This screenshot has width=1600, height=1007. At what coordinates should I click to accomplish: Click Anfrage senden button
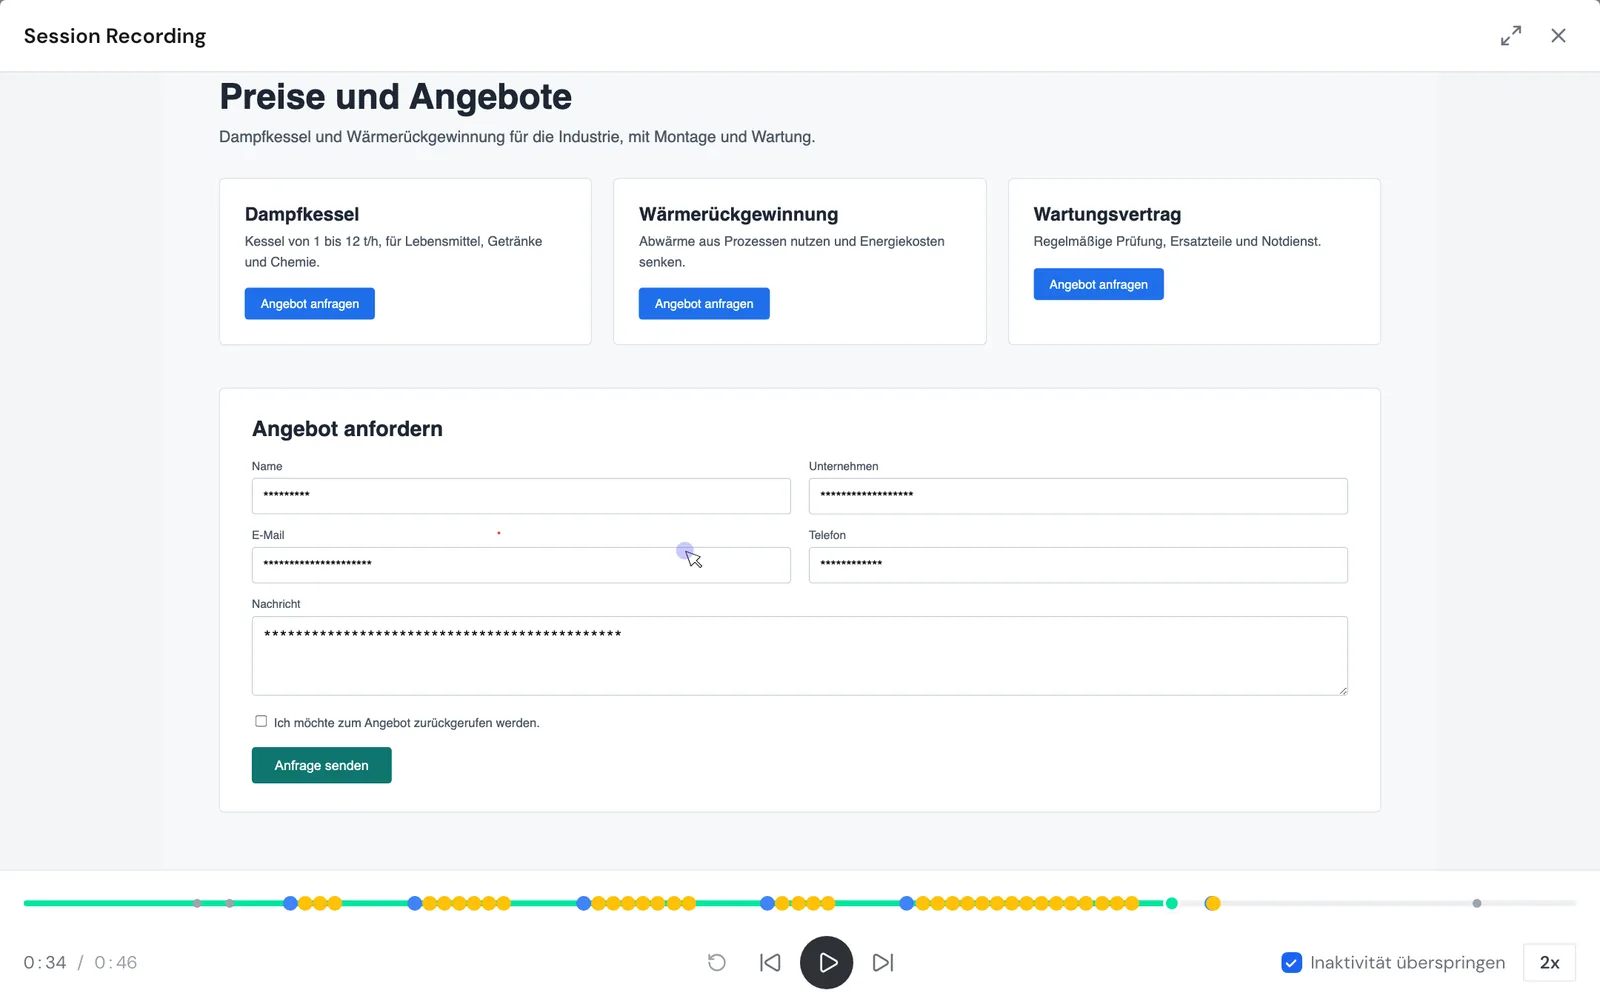pyautogui.click(x=321, y=765)
